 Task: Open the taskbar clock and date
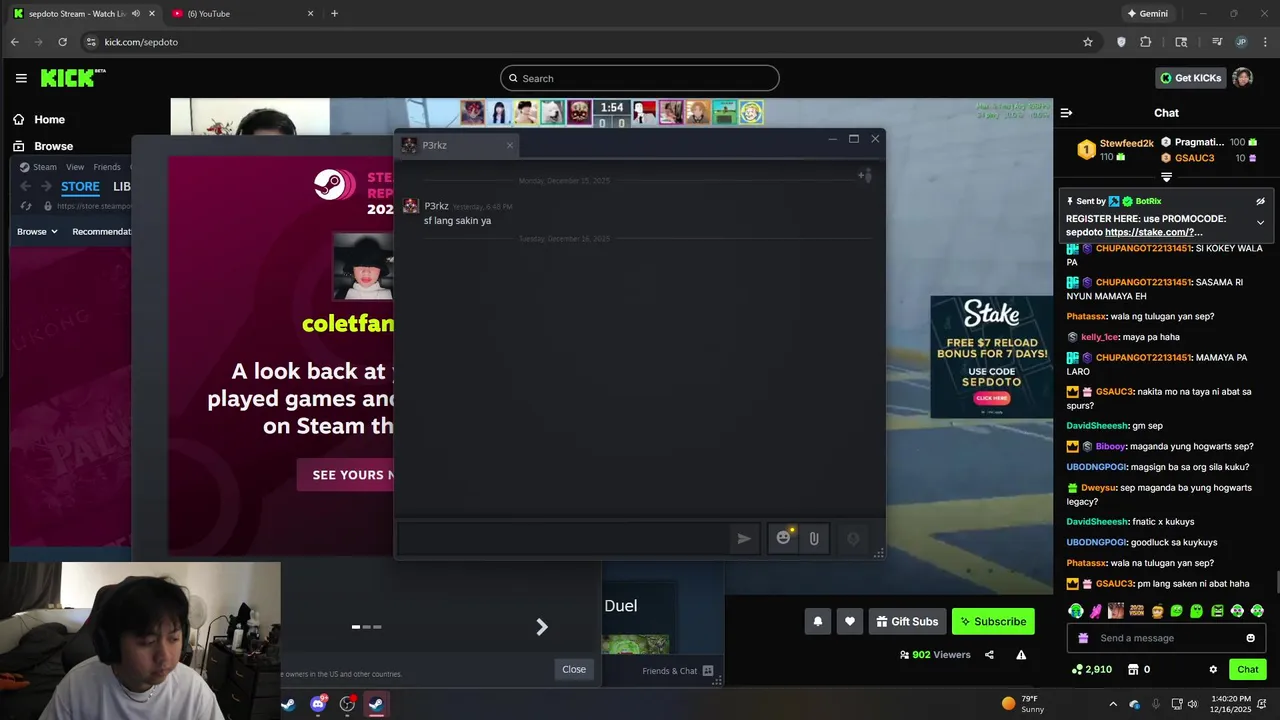1230,704
